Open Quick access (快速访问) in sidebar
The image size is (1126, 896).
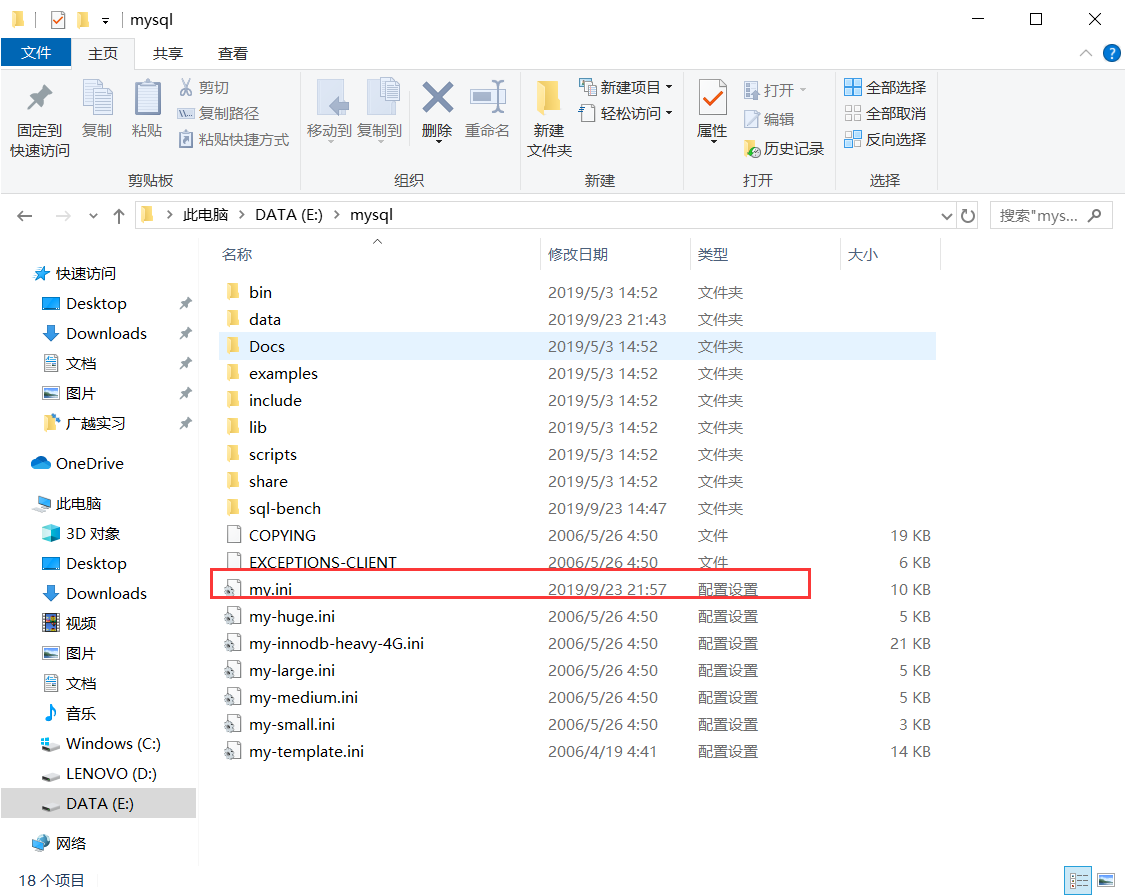coord(75,274)
